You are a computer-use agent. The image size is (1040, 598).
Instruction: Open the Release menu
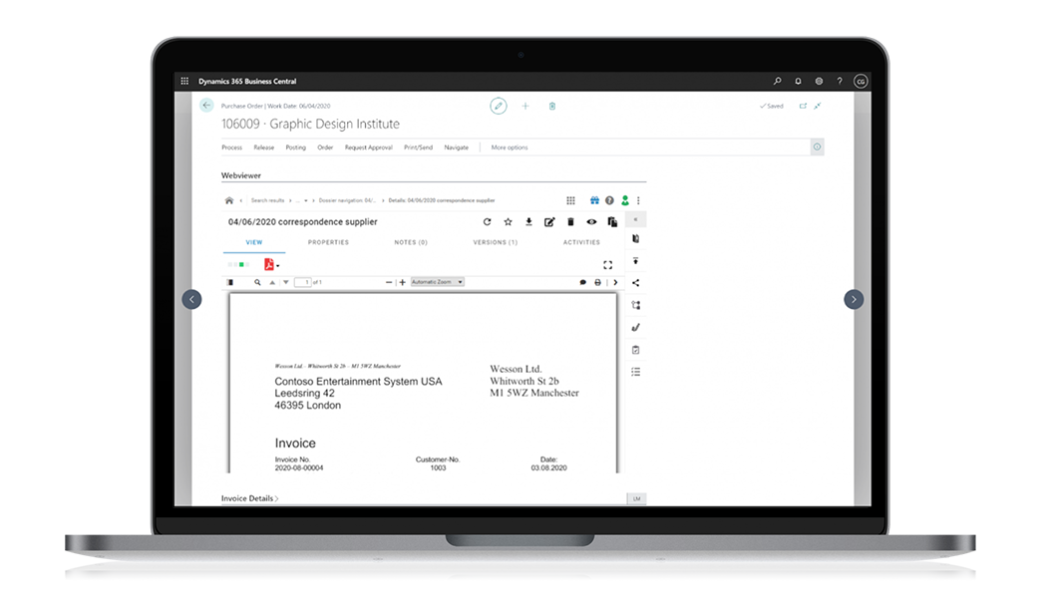tap(264, 148)
